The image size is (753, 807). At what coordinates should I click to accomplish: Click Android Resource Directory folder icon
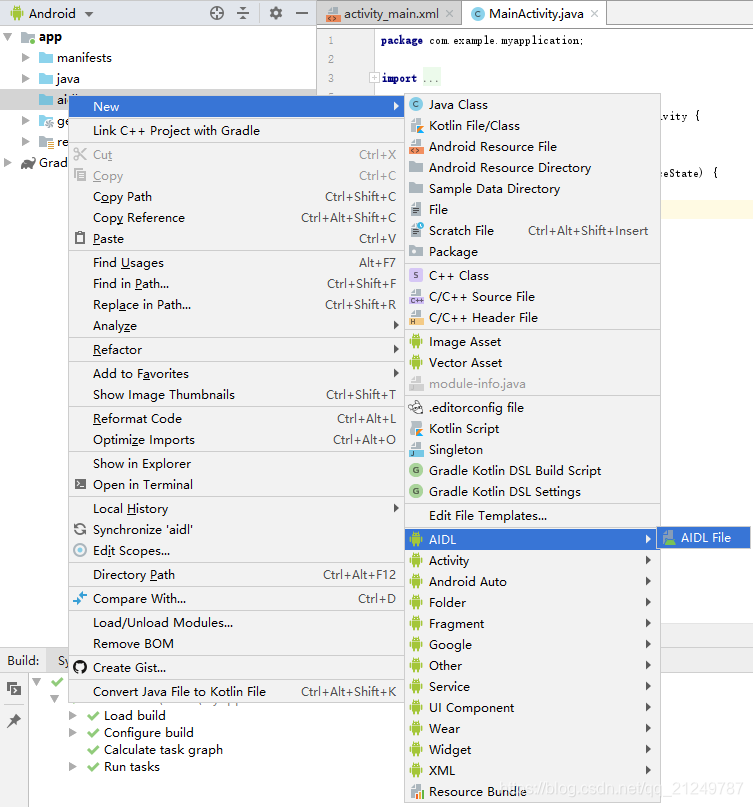[416, 167]
